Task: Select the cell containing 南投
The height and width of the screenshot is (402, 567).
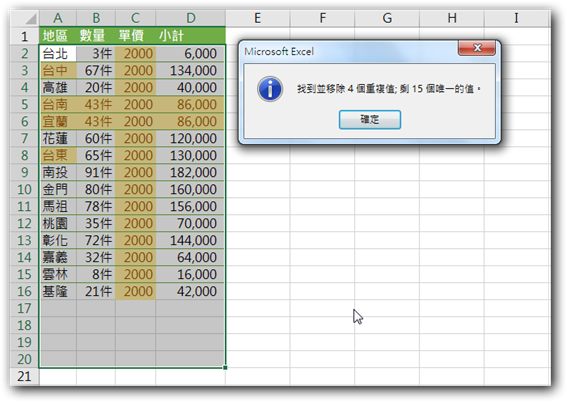Action: pyautogui.click(x=58, y=172)
